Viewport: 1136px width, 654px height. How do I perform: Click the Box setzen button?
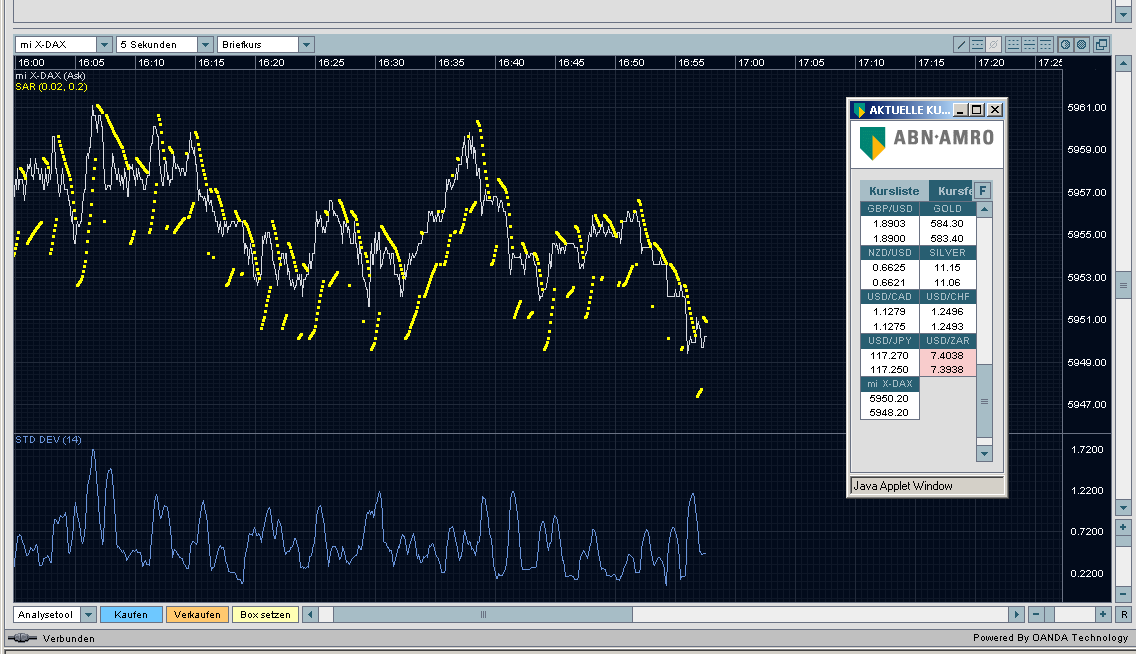265,614
